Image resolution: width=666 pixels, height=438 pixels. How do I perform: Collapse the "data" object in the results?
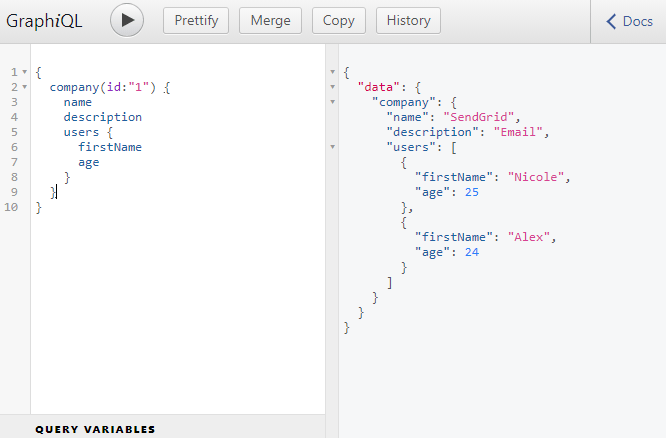click(x=332, y=87)
